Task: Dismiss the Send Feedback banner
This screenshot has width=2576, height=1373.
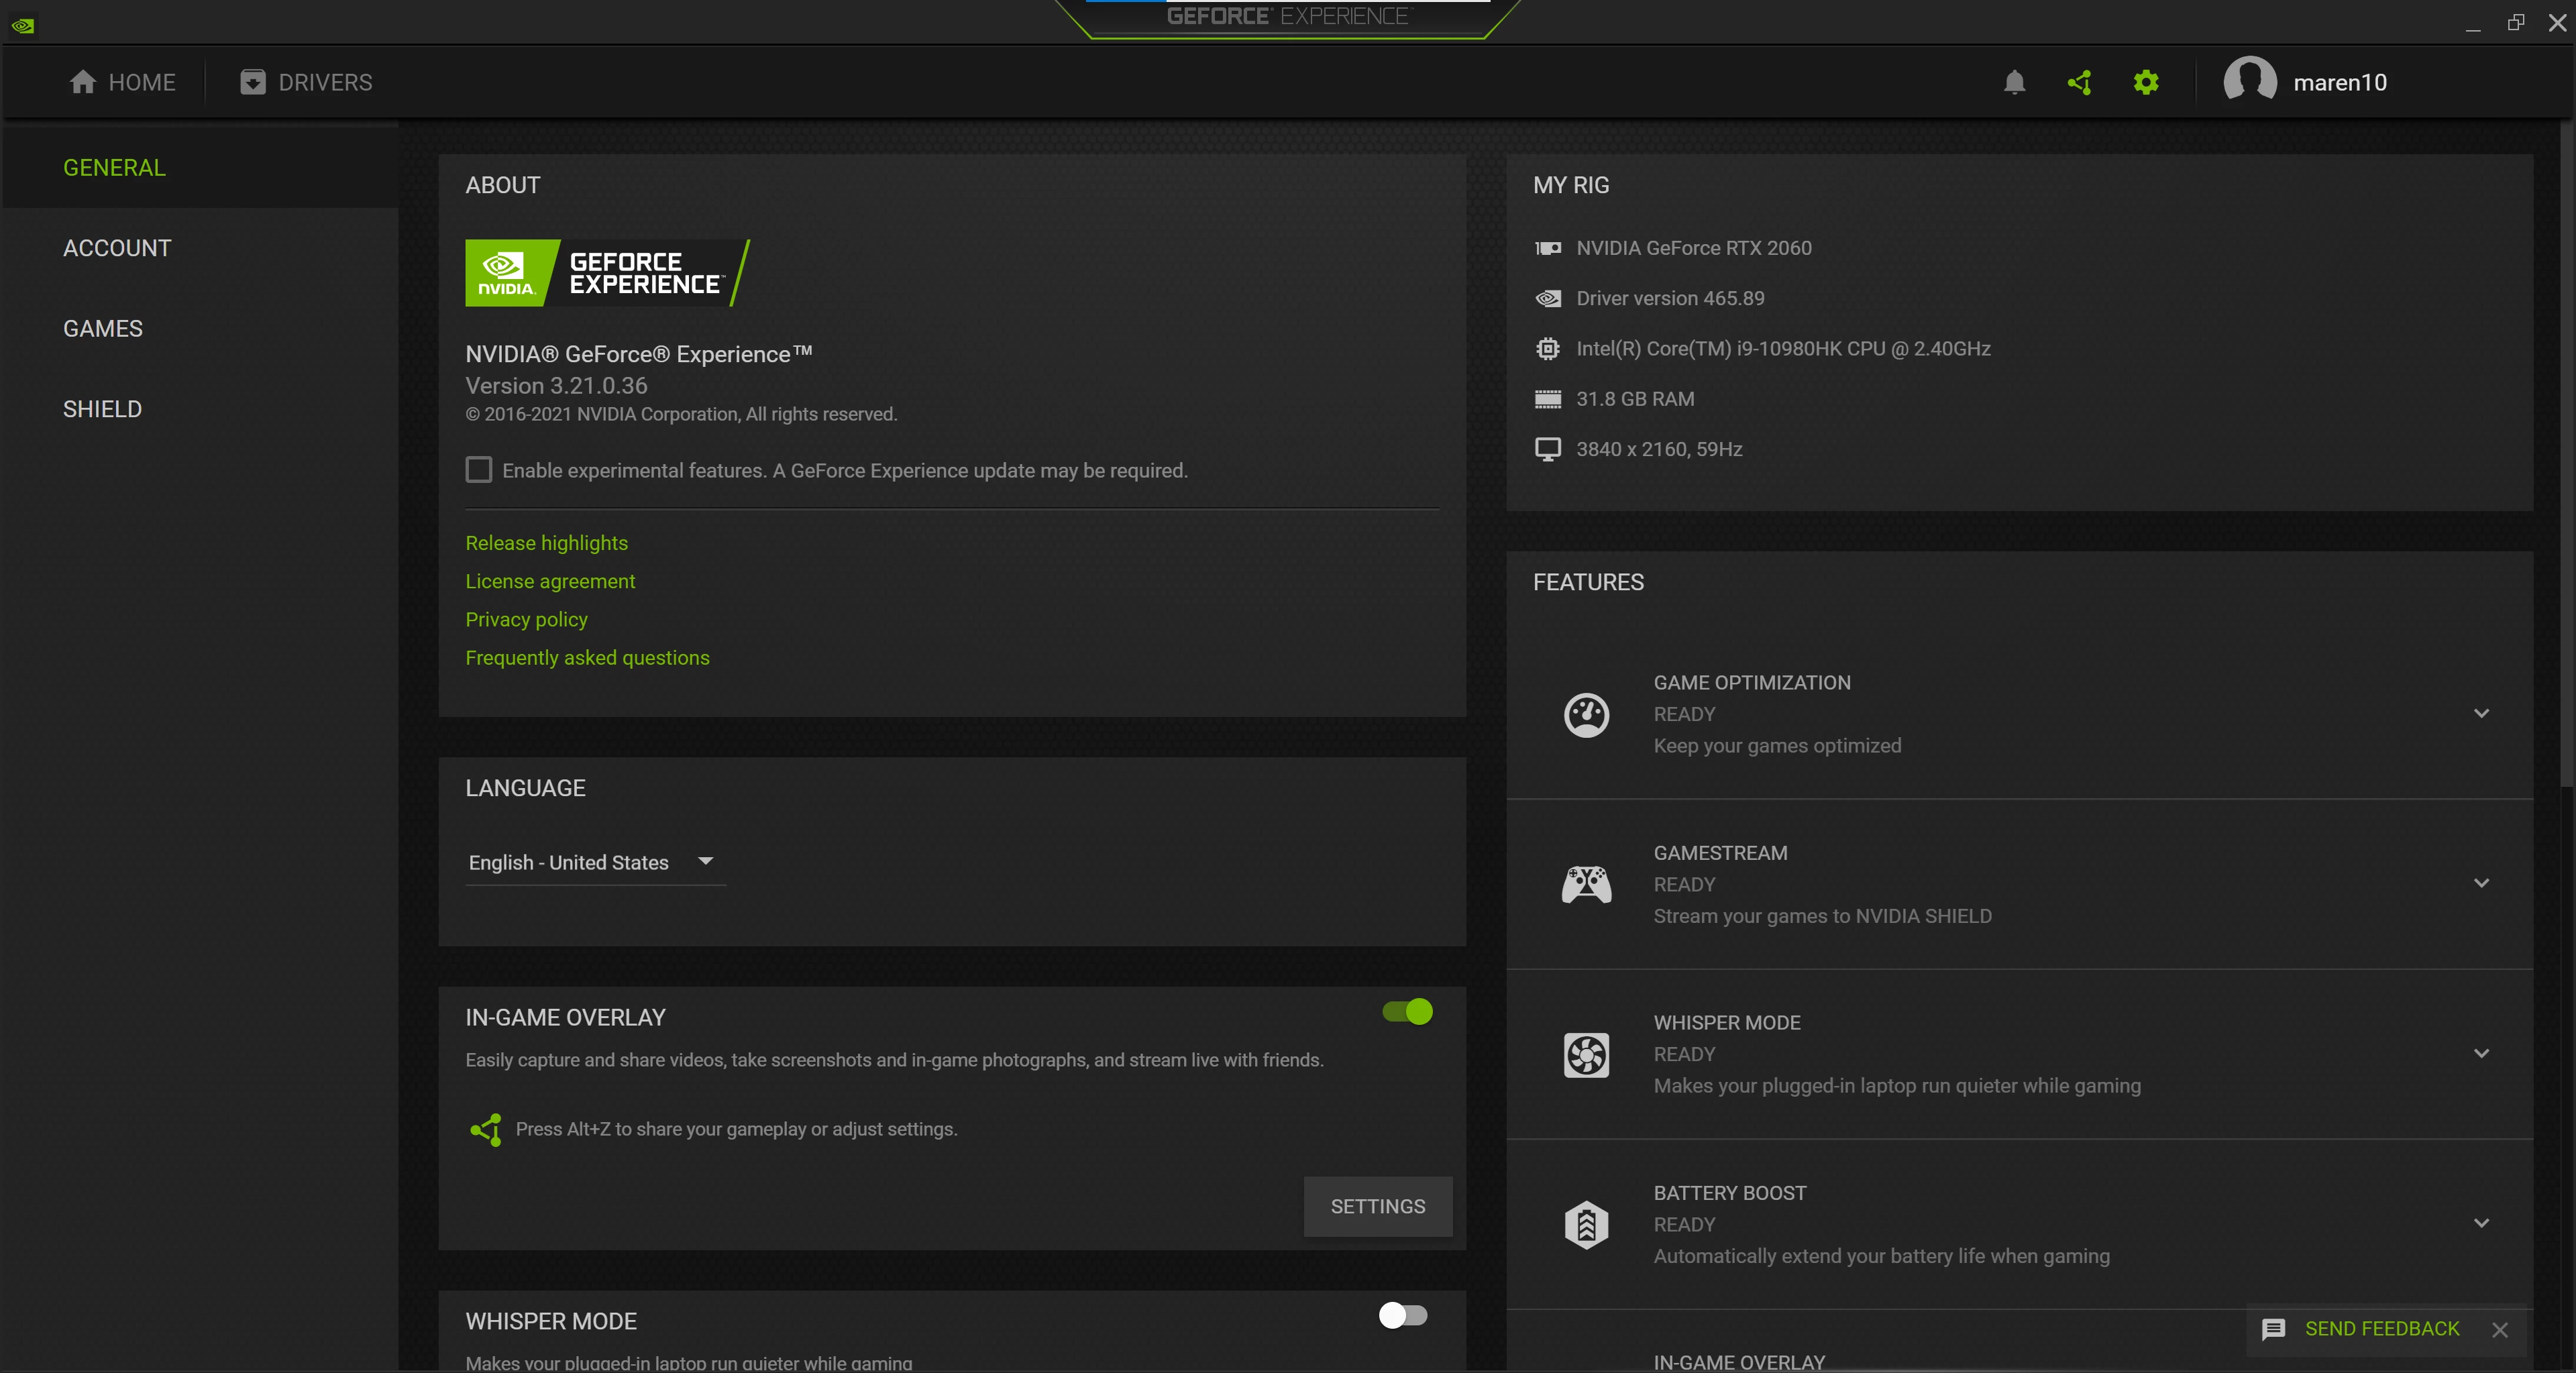Action: pos(2500,1329)
